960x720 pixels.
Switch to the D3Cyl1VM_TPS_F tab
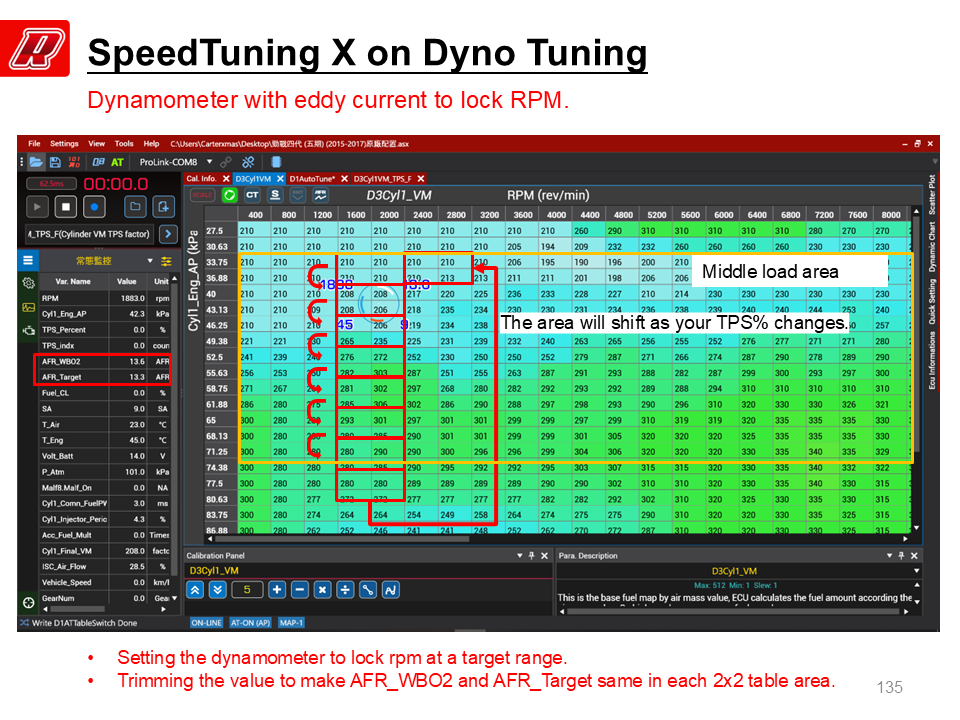point(383,179)
